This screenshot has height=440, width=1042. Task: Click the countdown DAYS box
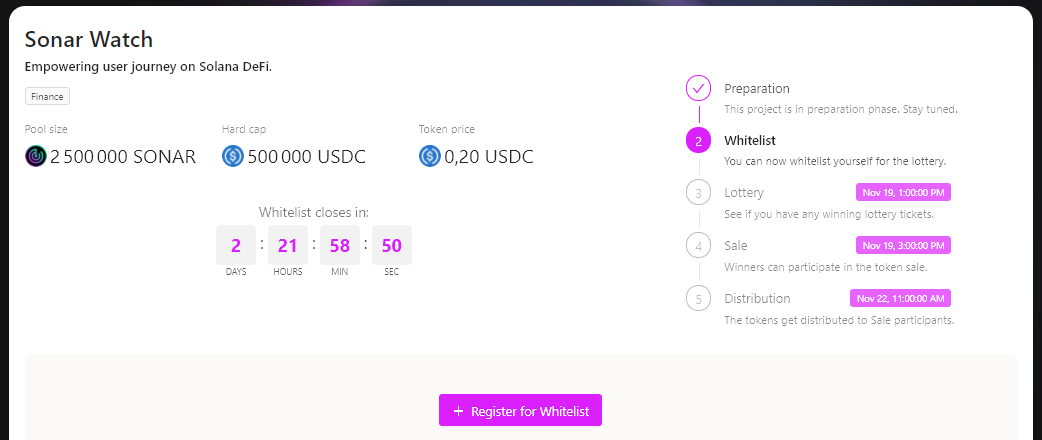[236, 246]
